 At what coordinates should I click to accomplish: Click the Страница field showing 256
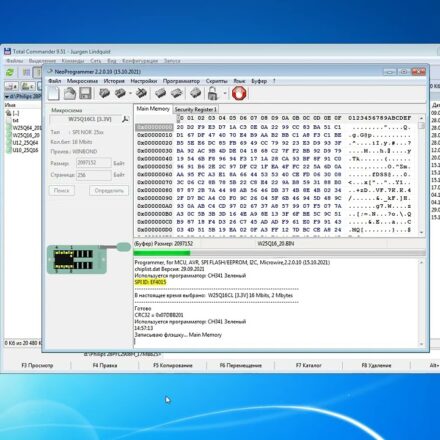[94, 175]
